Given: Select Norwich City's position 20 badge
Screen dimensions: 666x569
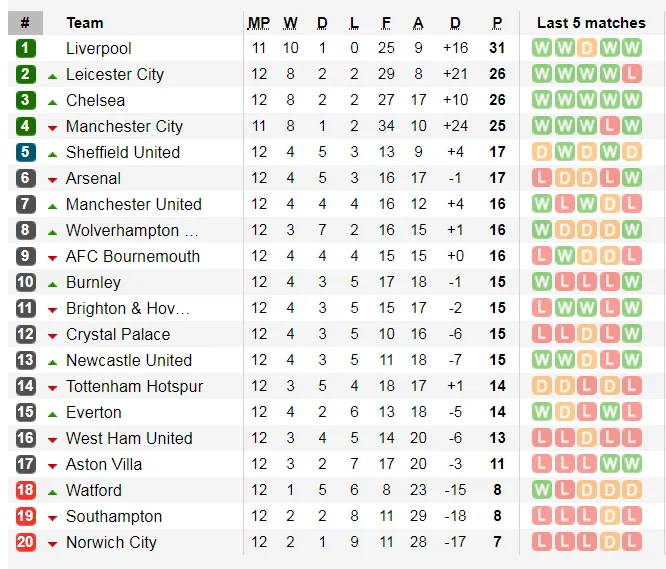Looking at the screenshot, I should point(25,542).
